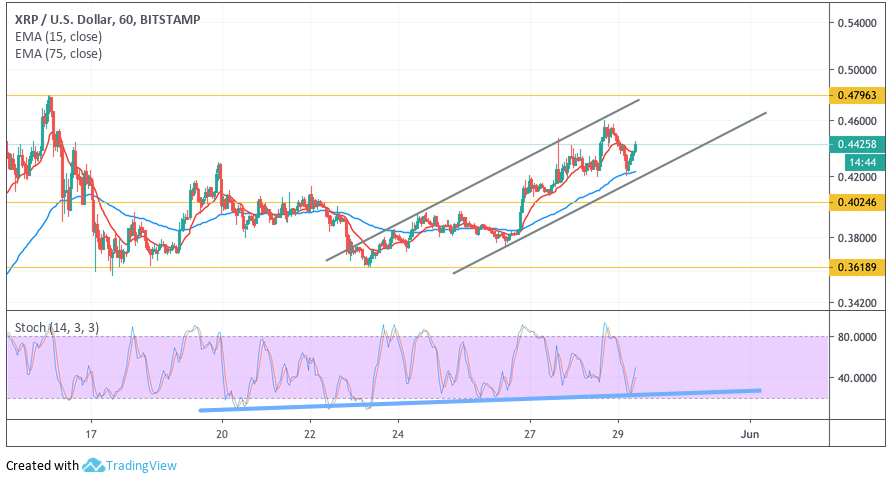Screen dimensions: 892x483
Task: Click the current price label 0.44258
Action: point(858,144)
